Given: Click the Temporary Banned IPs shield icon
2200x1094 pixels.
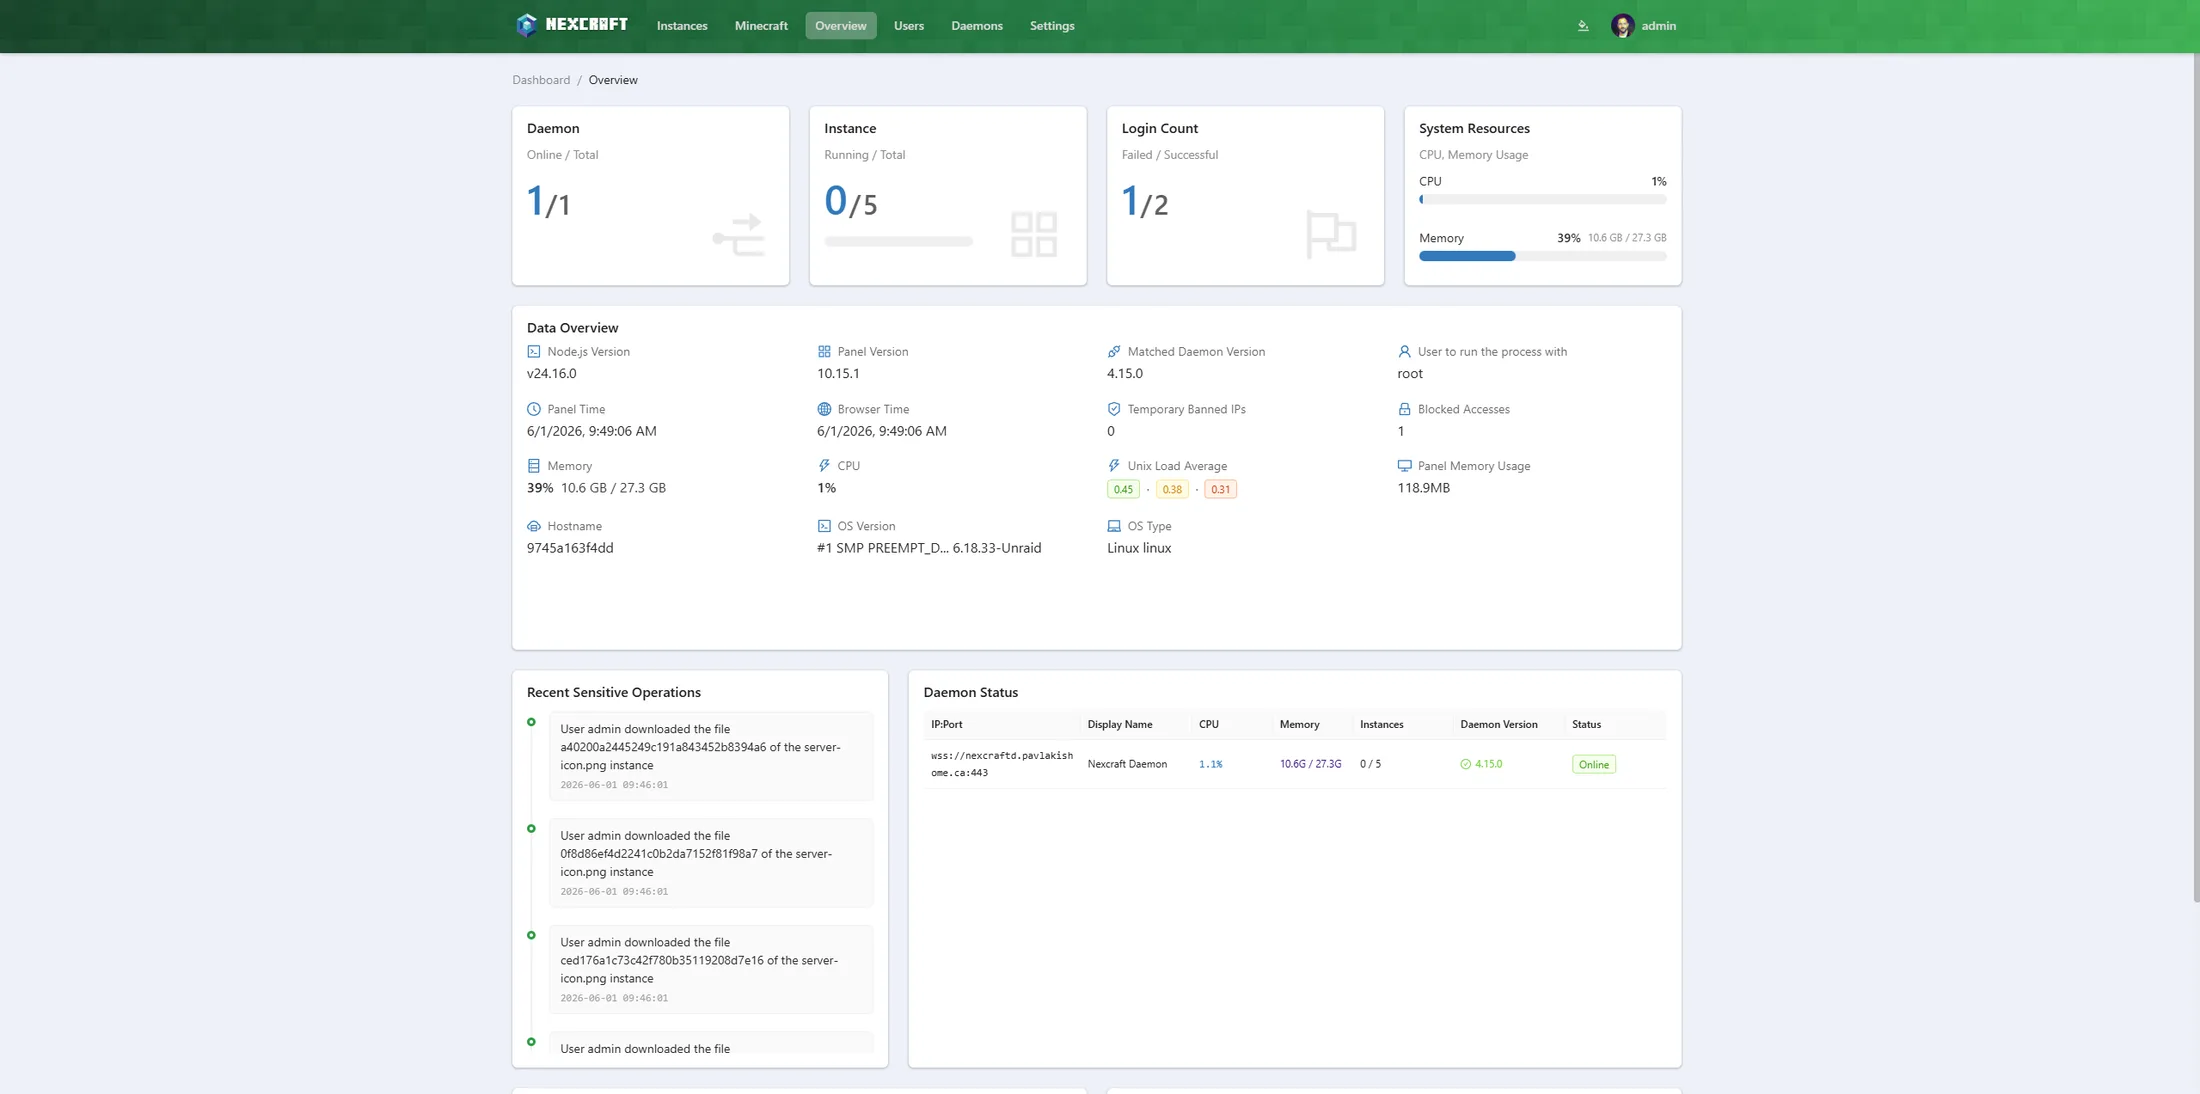Looking at the screenshot, I should tap(1114, 409).
